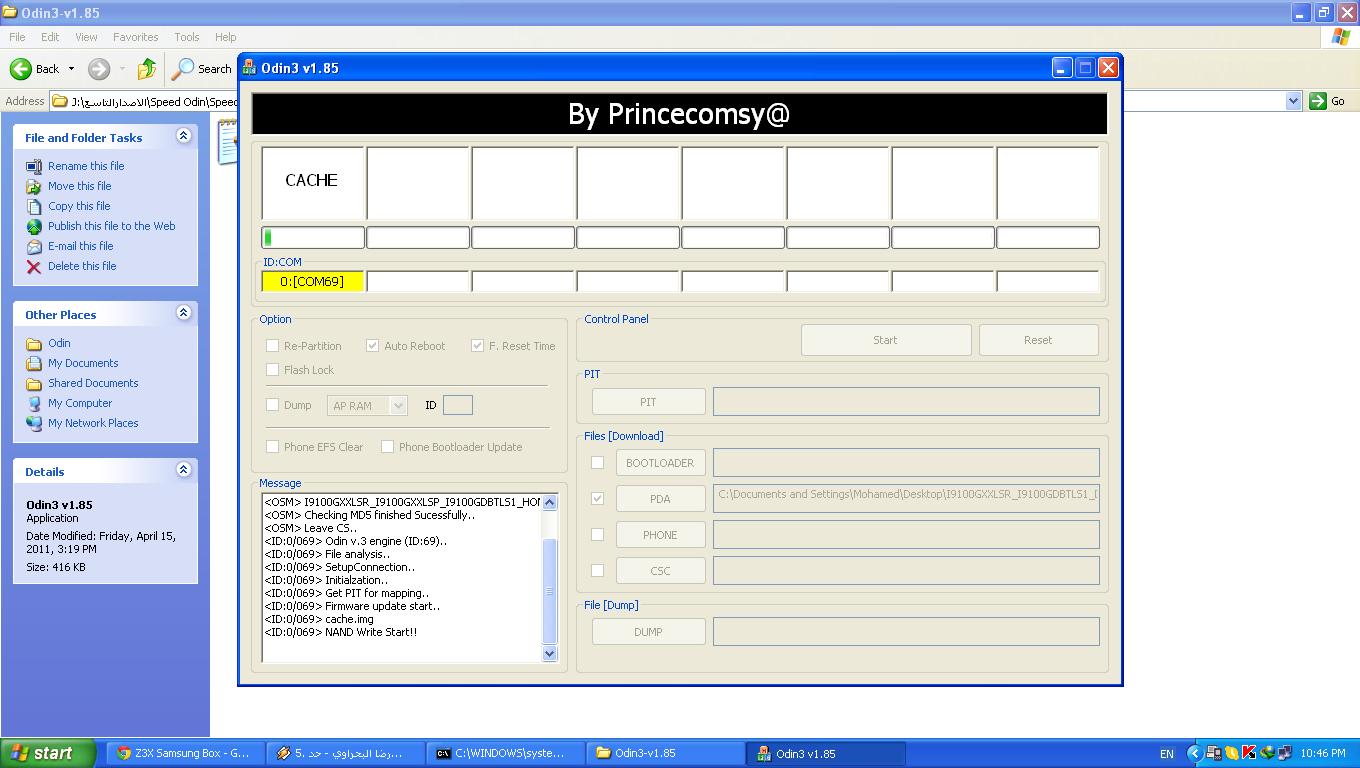Click the green Go arrow icon

pos(1318,101)
